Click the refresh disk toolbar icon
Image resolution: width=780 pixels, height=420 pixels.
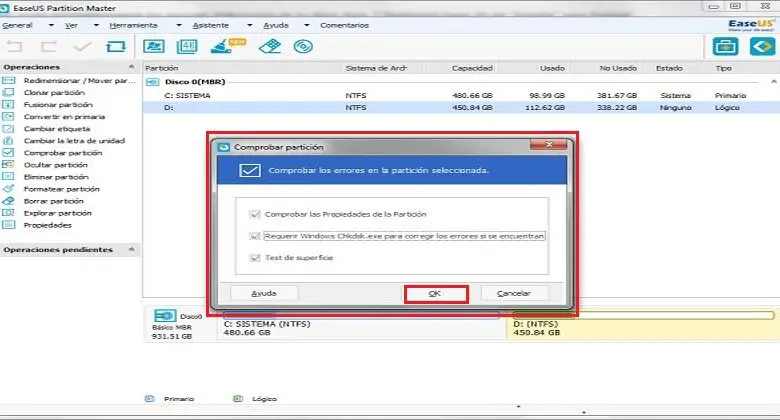(116, 47)
